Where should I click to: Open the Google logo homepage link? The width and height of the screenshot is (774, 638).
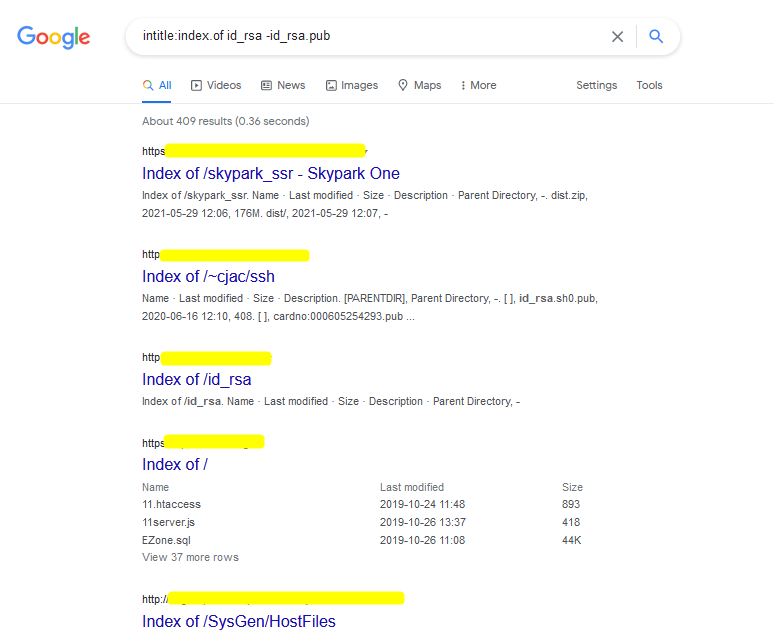(x=53, y=37)
